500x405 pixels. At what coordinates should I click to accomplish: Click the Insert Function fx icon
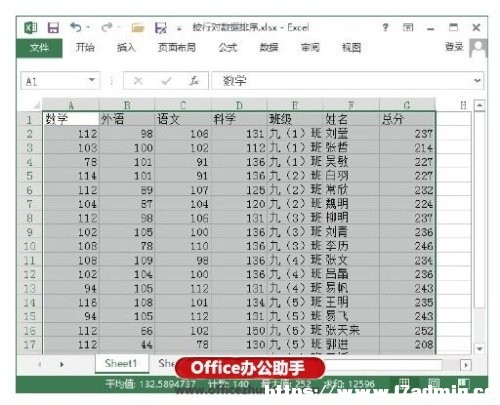[x=194, y=81]
